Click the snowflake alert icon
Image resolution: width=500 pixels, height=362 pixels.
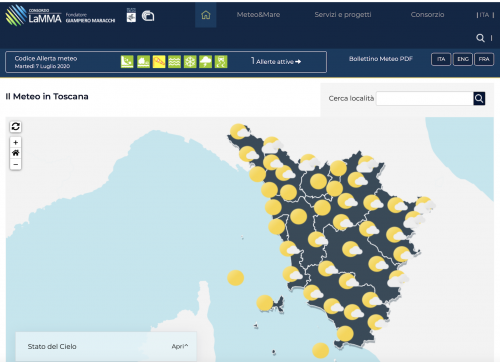point(190,62)
